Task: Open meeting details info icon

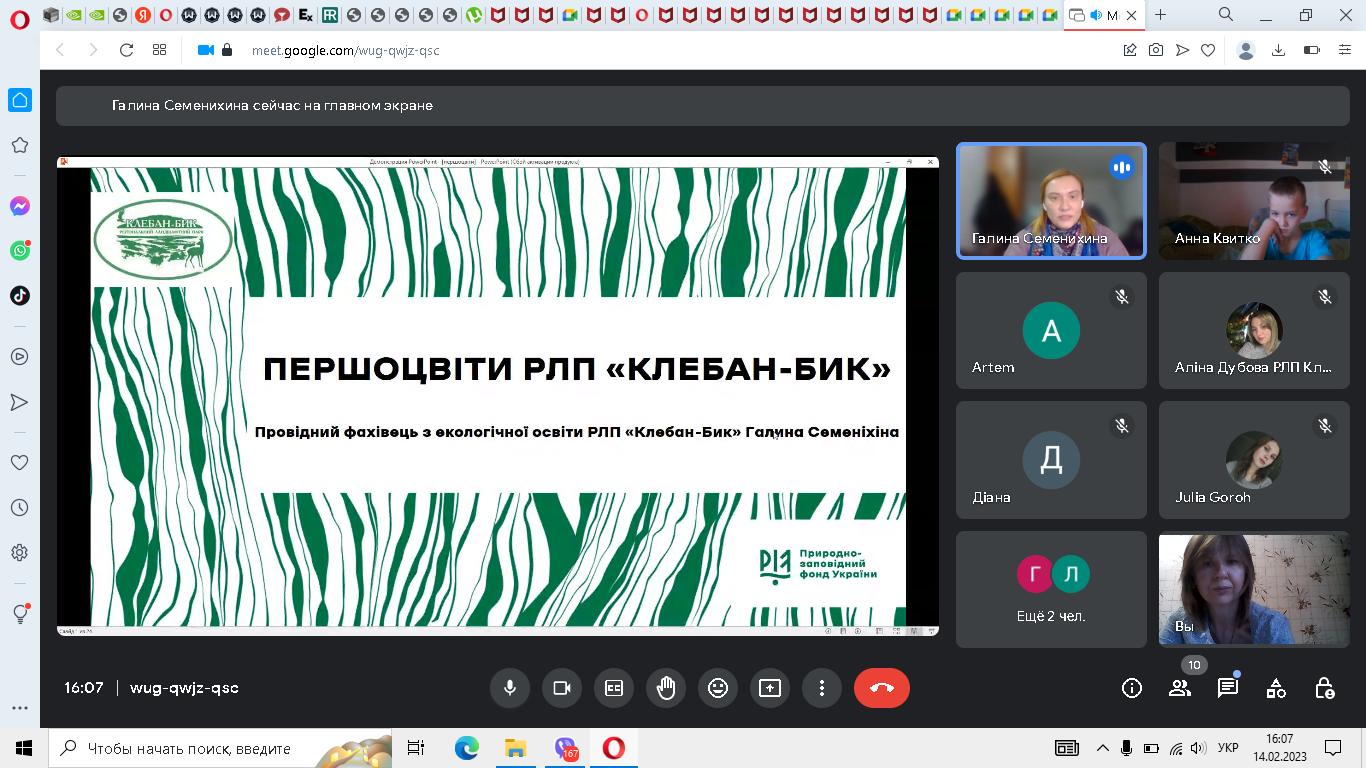Action: [x=1132, y=688]
